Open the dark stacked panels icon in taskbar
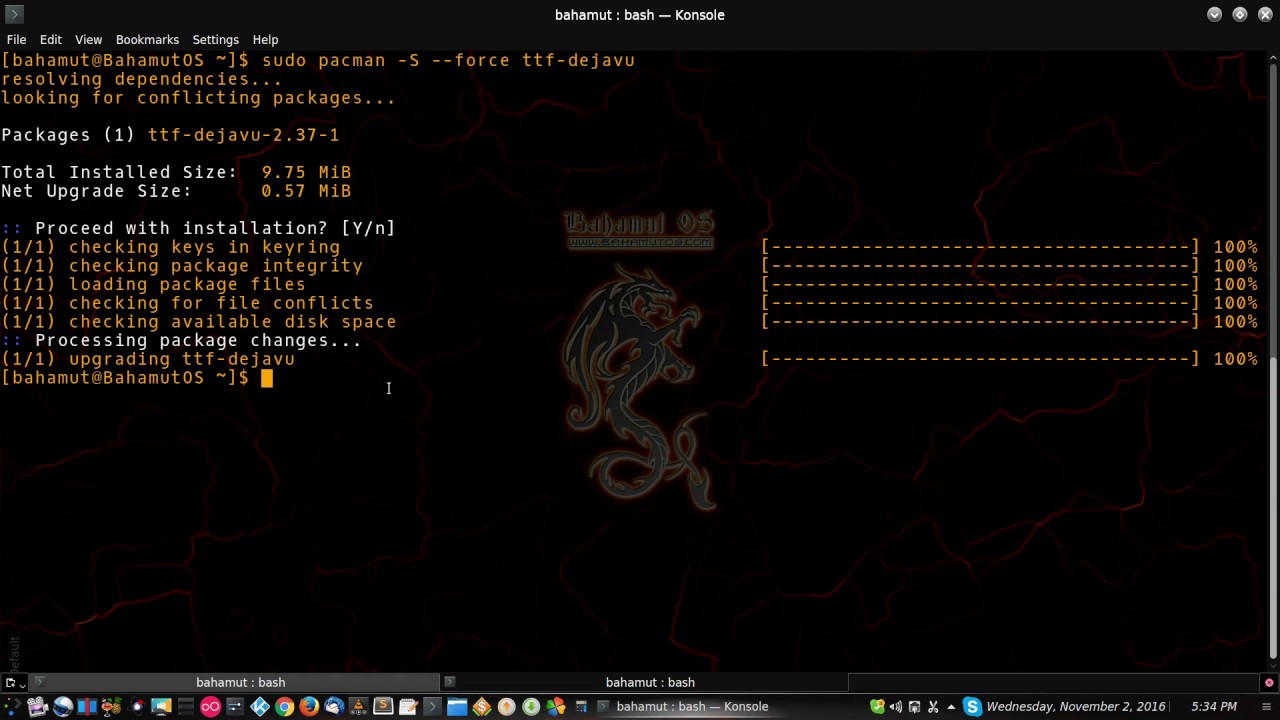 tap(186, 707)
